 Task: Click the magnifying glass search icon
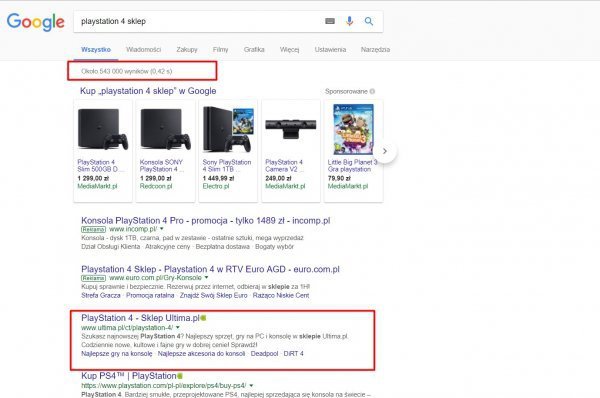pos(368,21)
